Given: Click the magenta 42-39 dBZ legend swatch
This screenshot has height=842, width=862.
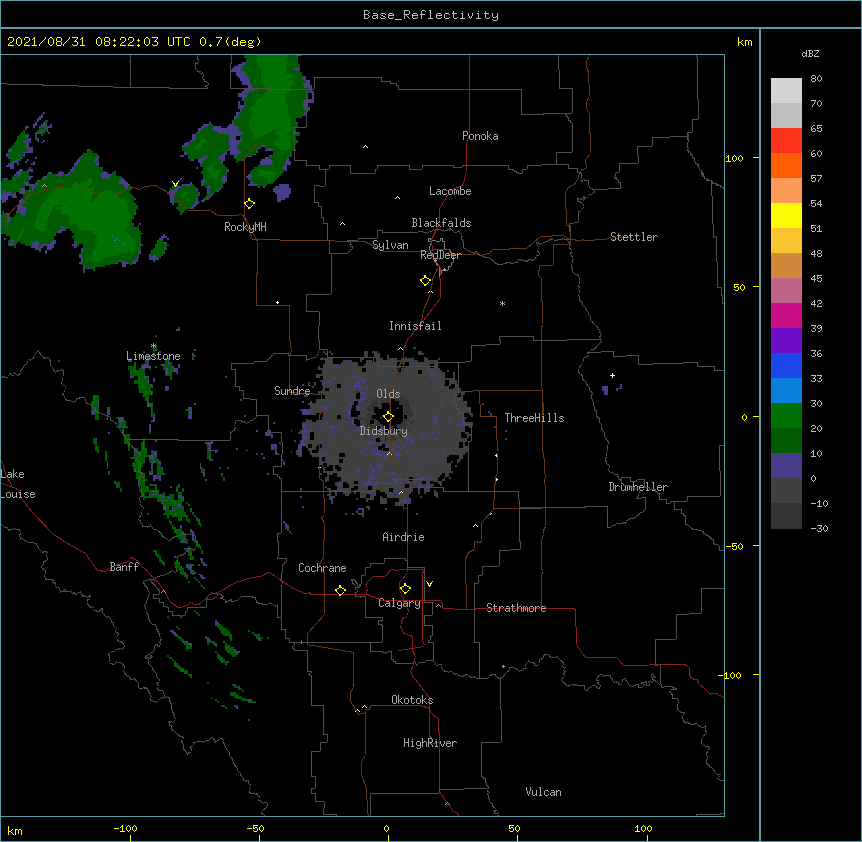Looking at the screenshot, I should [786, 316].
